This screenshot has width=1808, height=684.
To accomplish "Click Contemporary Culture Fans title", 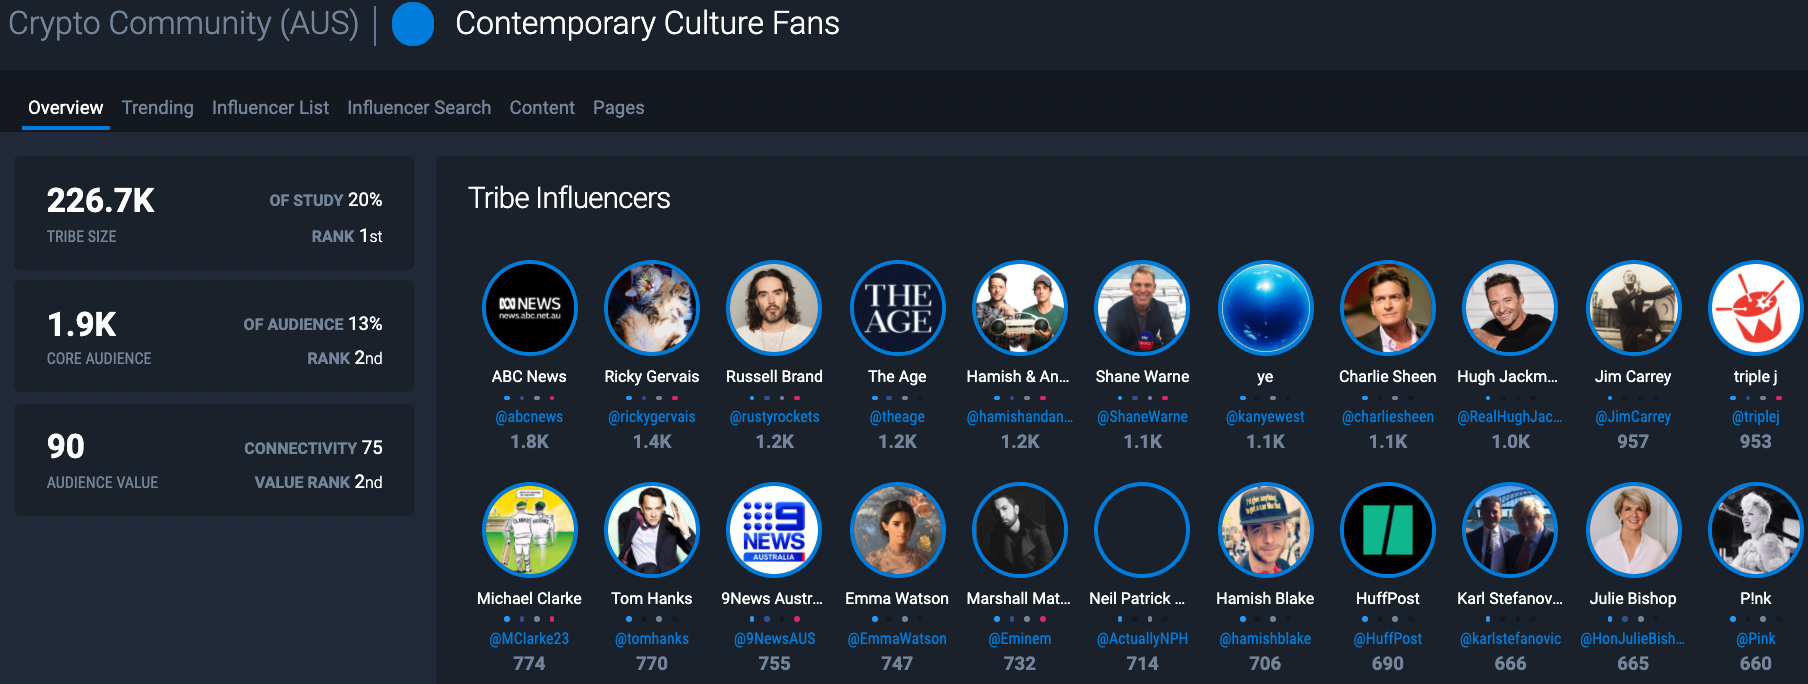I will click(647, 23).
